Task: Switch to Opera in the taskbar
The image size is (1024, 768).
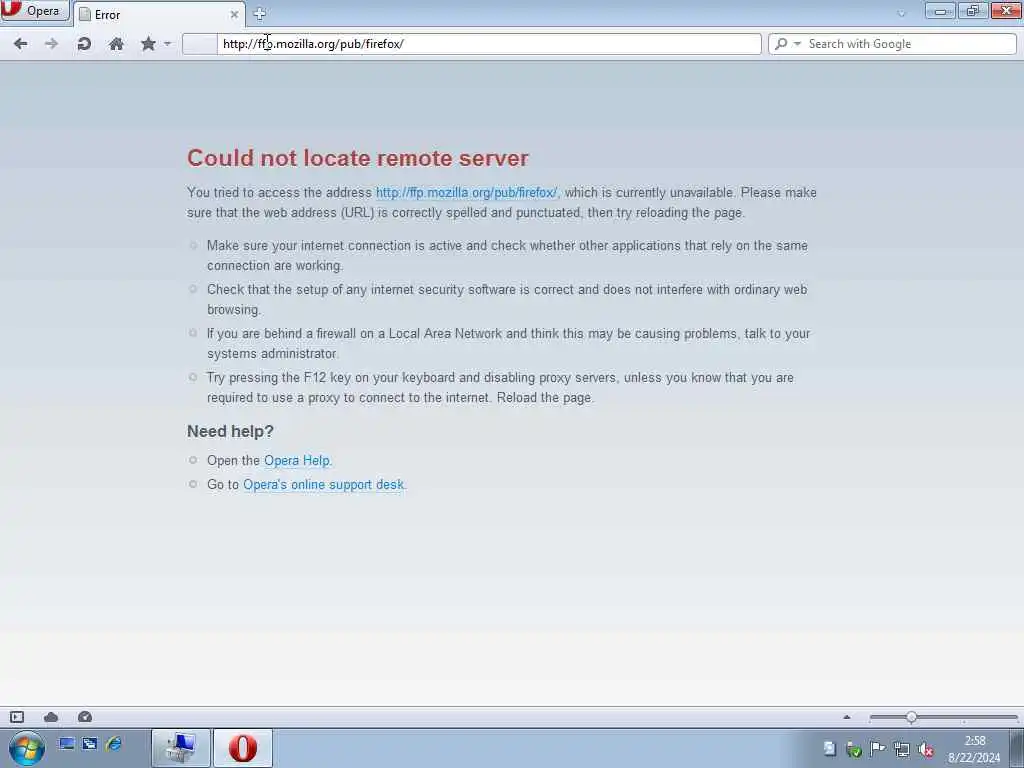Action: [x=242, y=748]
